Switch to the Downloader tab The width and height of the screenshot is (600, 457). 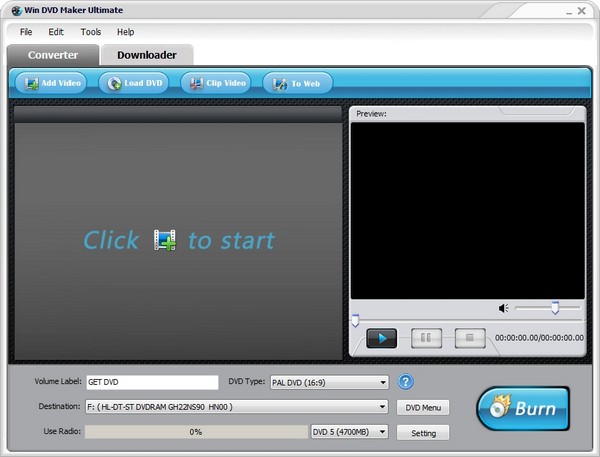pos(147,55)
